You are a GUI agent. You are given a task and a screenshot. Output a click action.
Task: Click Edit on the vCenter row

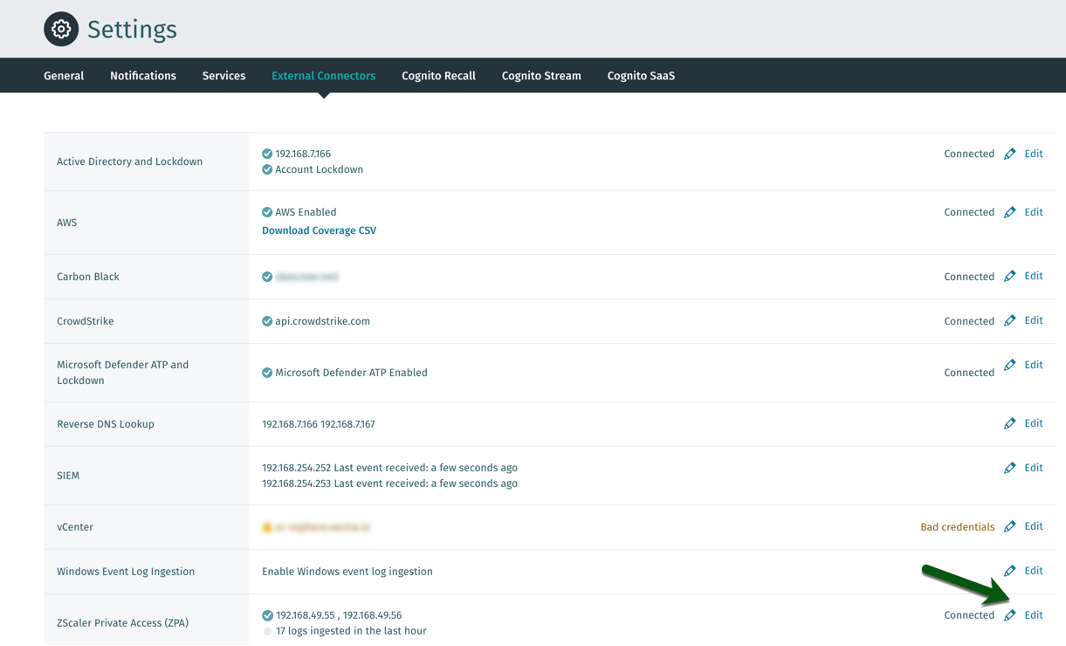pos(1033,526)
